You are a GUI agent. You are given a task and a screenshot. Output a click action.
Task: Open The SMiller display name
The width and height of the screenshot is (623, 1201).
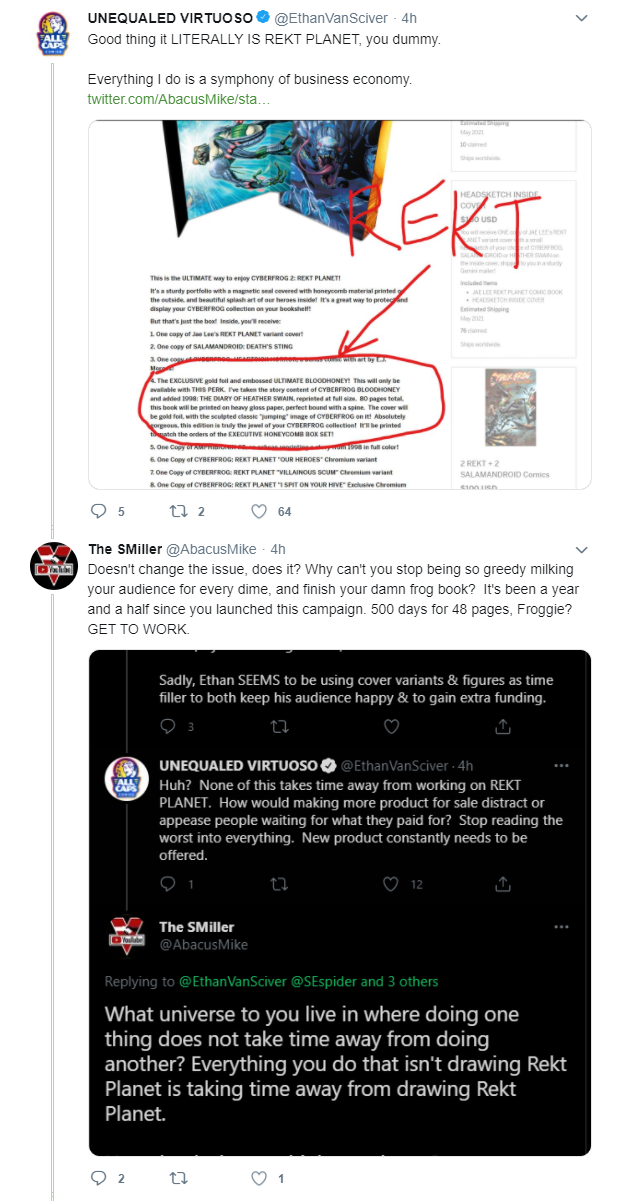pyautogui.click(x=124, y=549)
